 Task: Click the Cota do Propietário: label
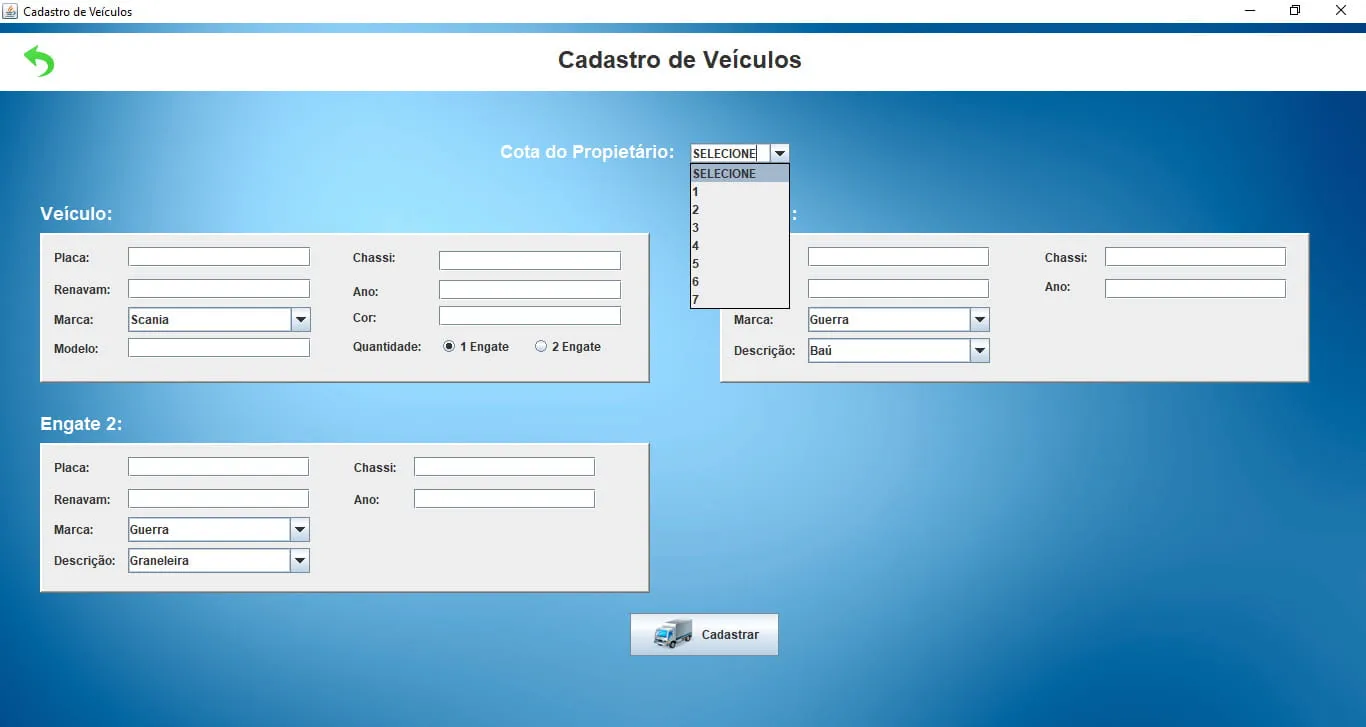[588, 152]
